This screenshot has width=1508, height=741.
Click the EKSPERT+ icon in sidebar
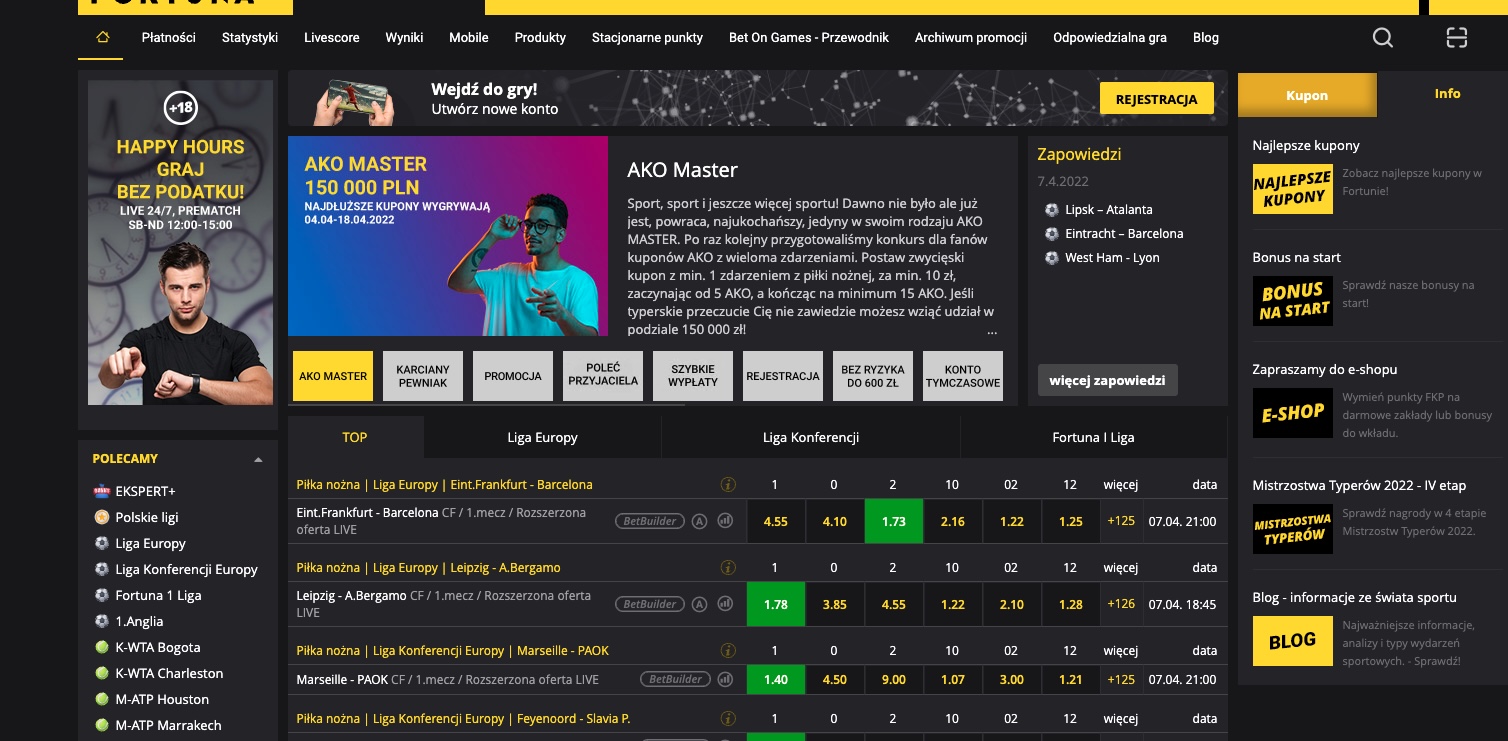101,491
